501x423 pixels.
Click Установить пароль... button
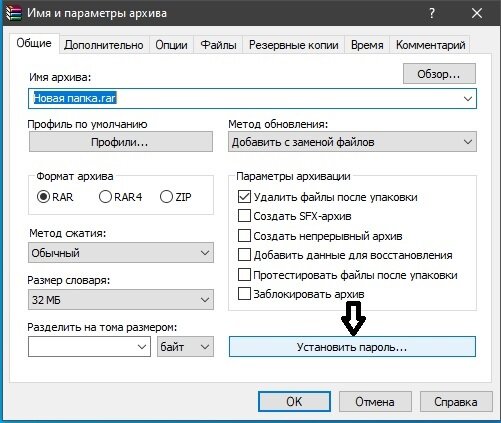click(x=352, y=347)
